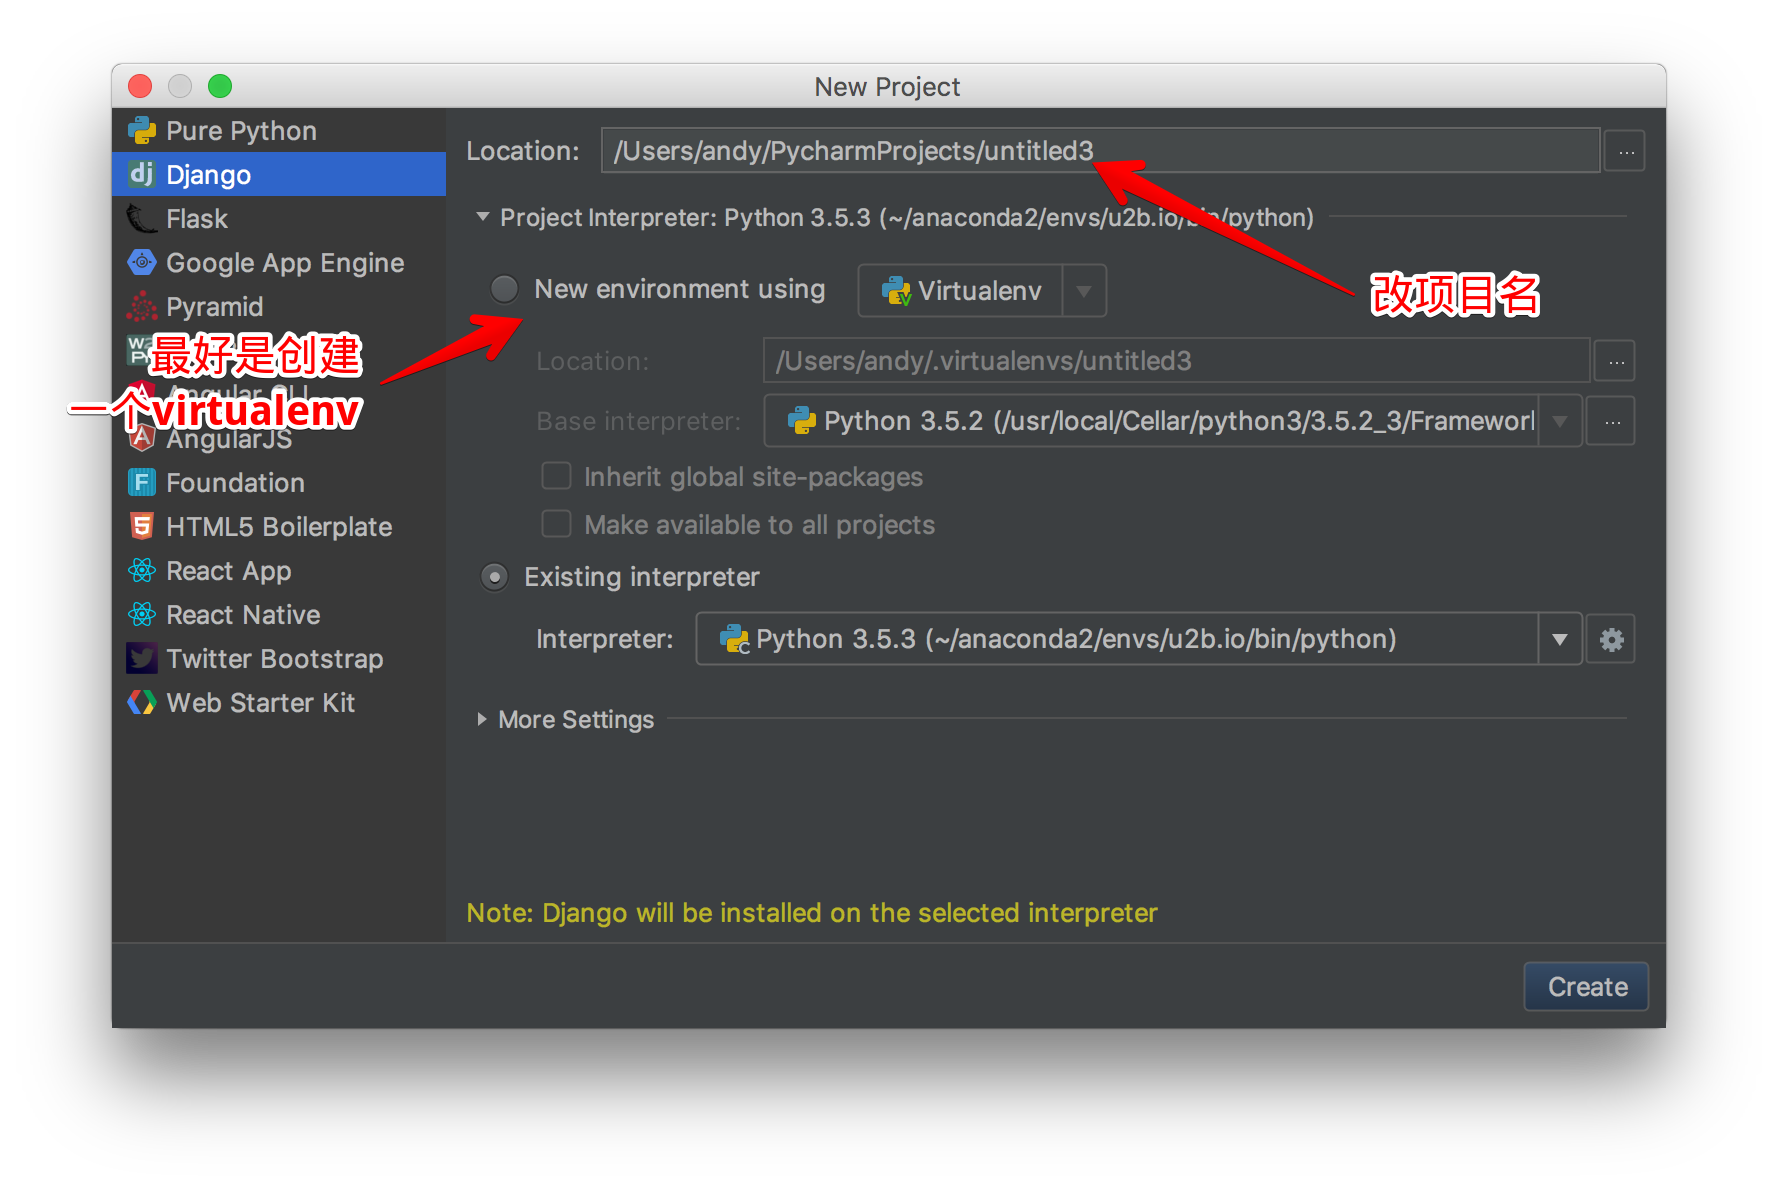Screen dimensions: 1778x1188
Task: Select the React Native icon
Action: 142,615
